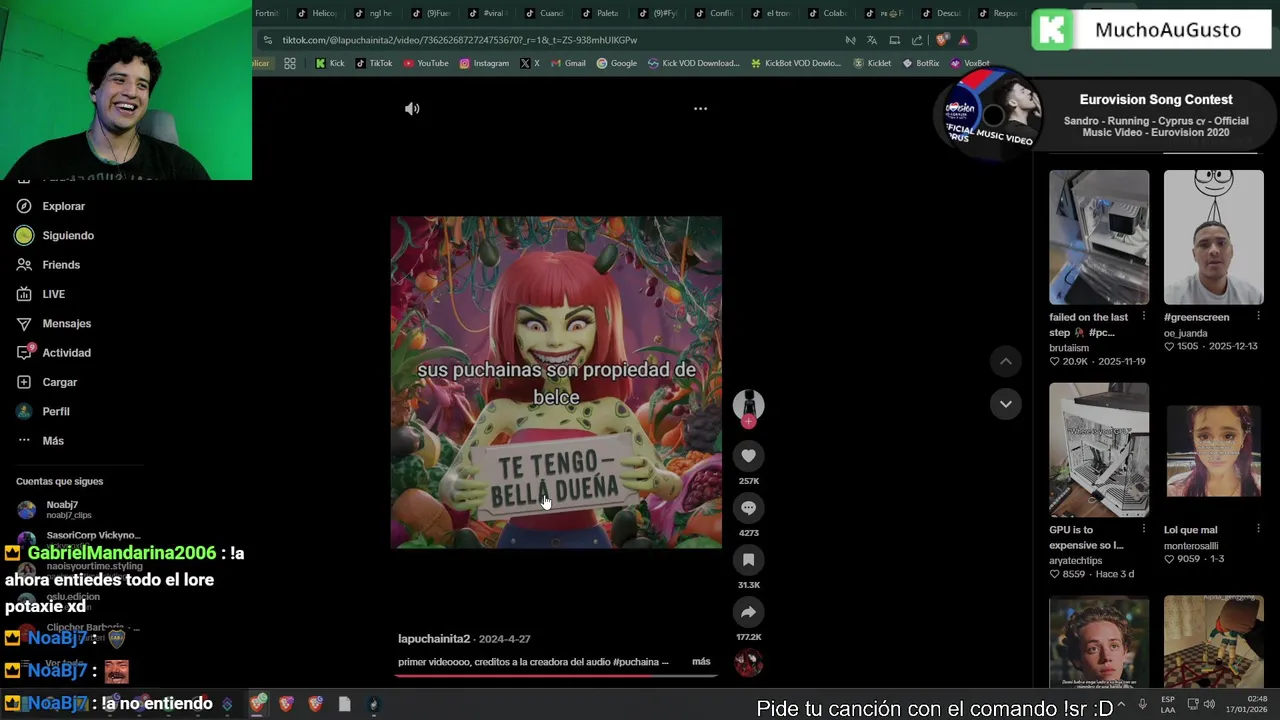Go to next video arrow
The width and height of the screenshot is (1280, 720).
point(1006,404)
